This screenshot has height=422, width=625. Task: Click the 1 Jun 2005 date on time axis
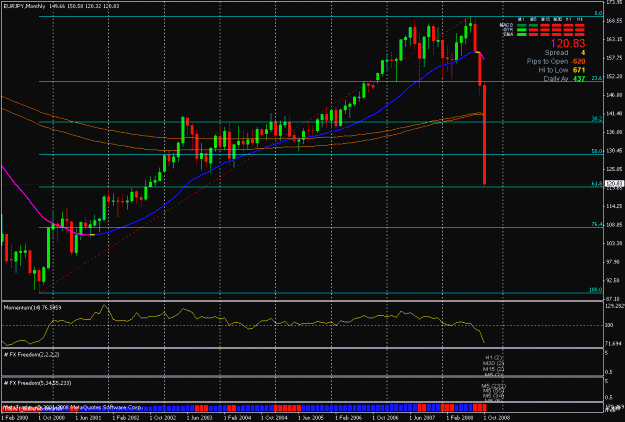tap(312, 418)
